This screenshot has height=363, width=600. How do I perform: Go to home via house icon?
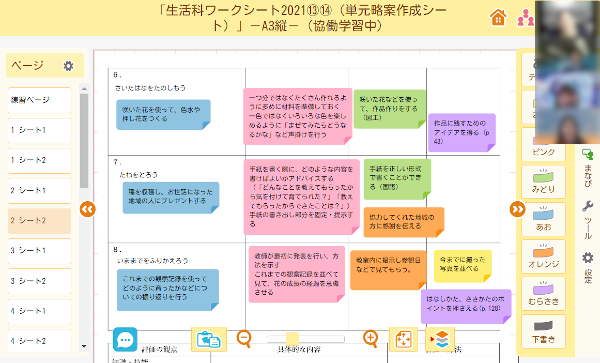pos(498,18)
